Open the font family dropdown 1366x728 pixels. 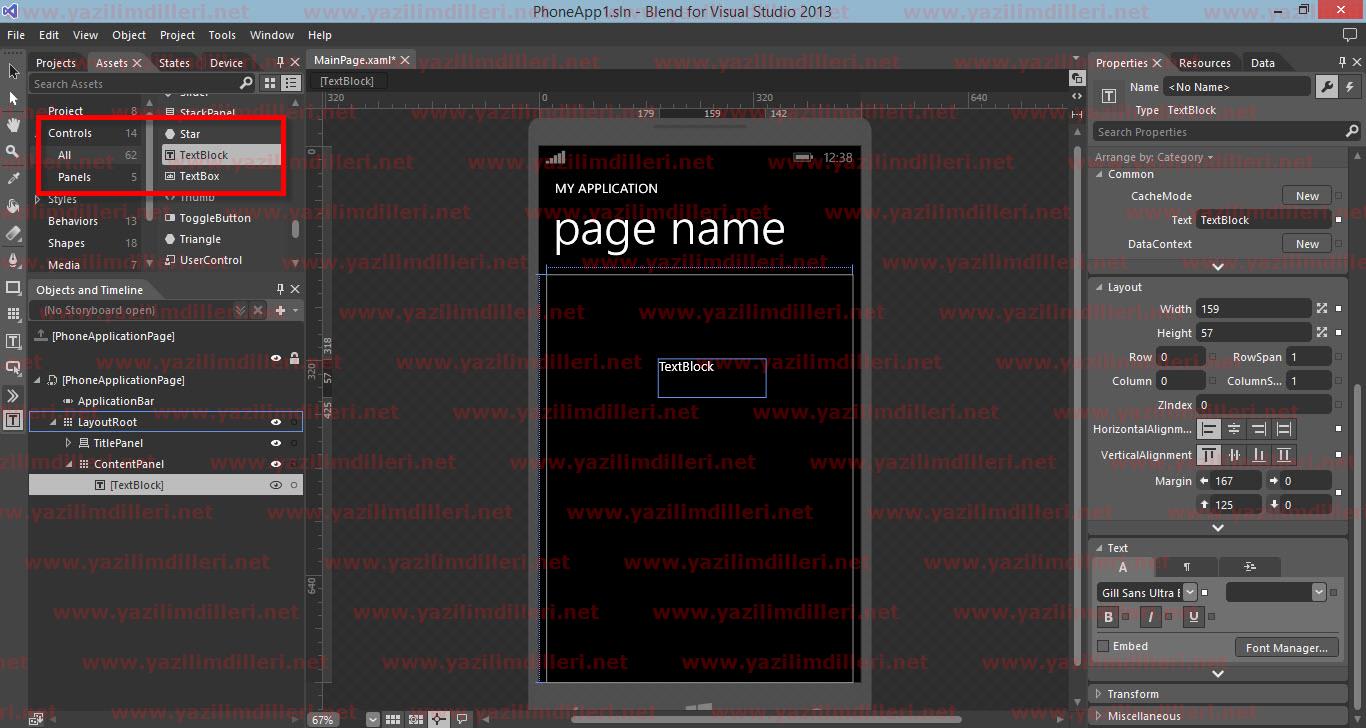coord(1189,593)
